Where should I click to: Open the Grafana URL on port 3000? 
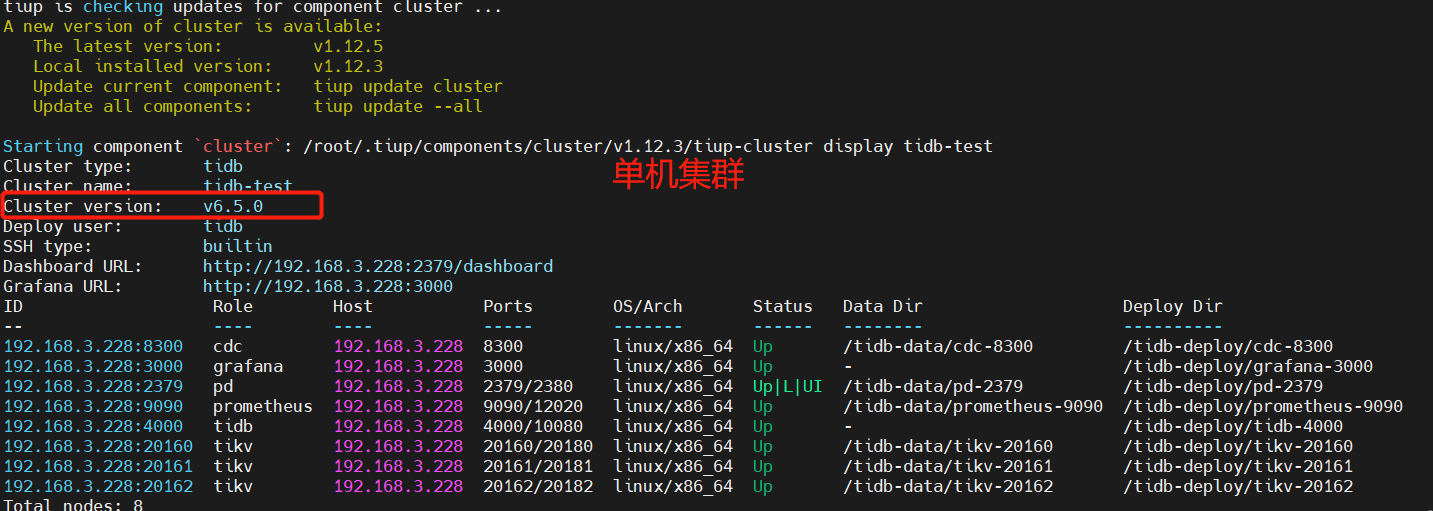327,286
